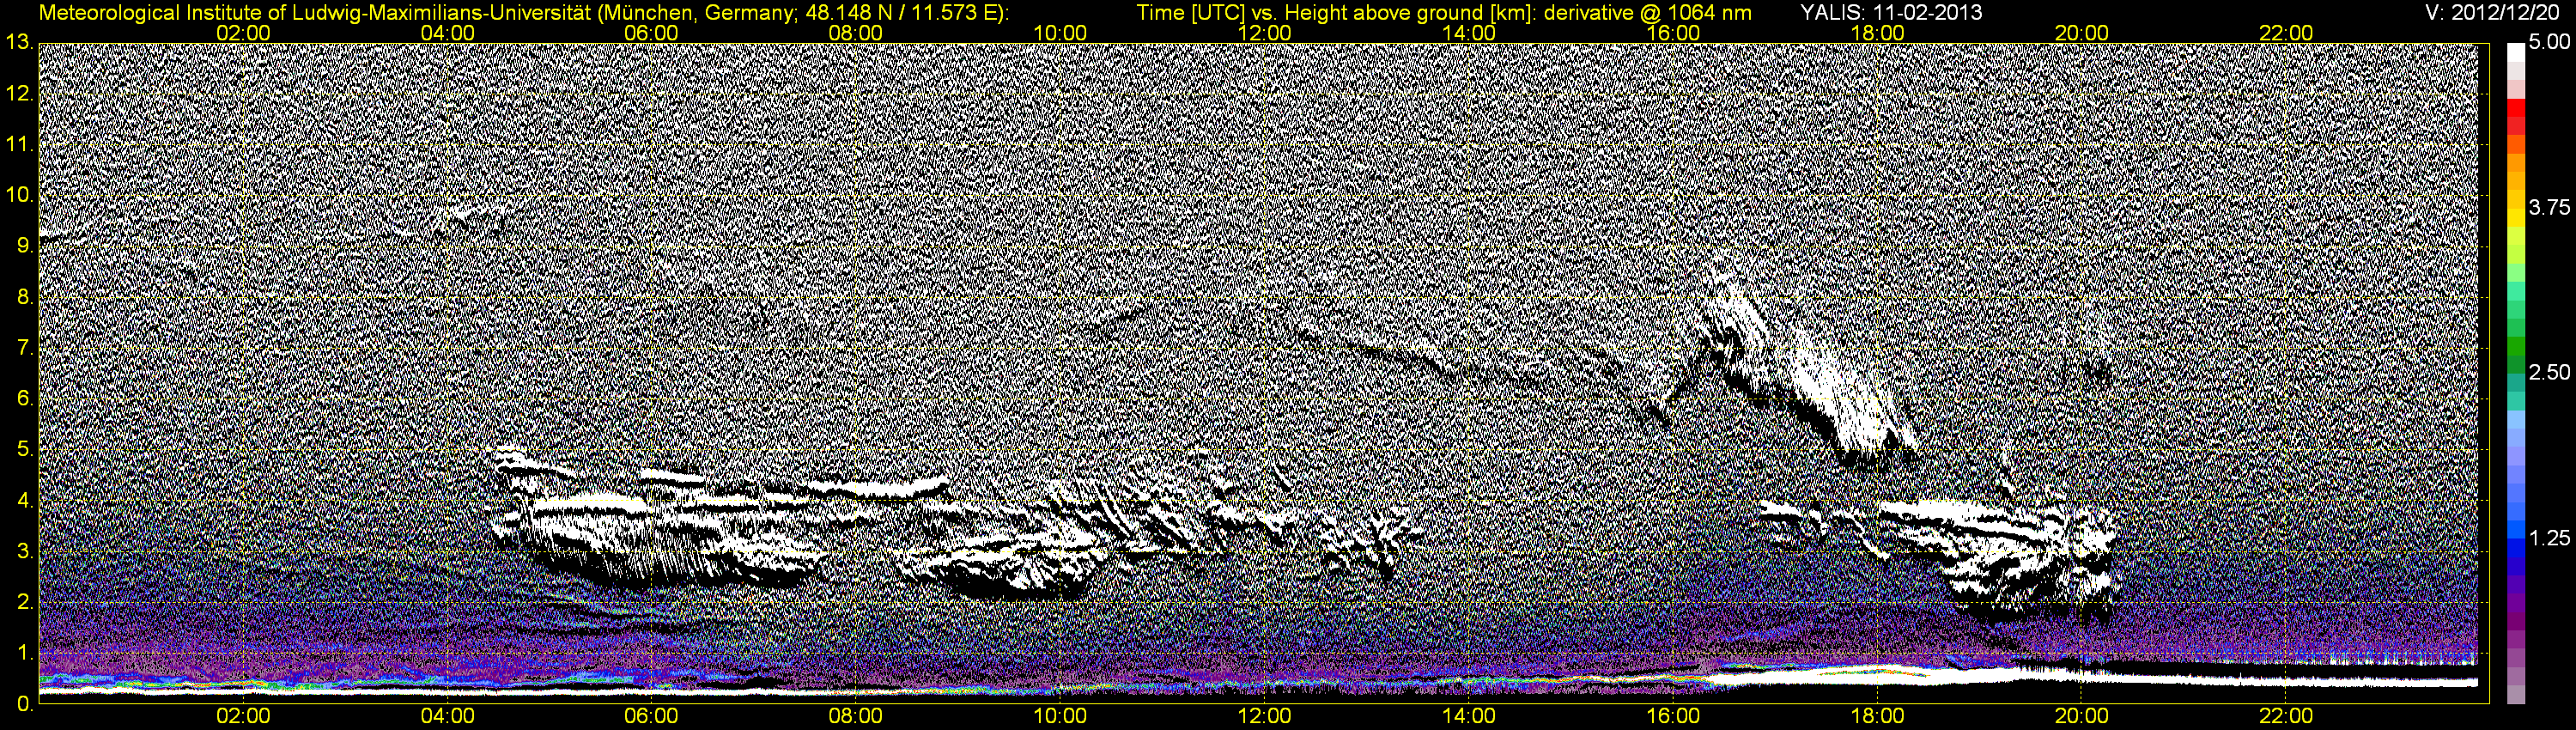The image size is (2576, 730).
Task: Click the 1.25 value on the color scale
Action: click(2549, 538)
